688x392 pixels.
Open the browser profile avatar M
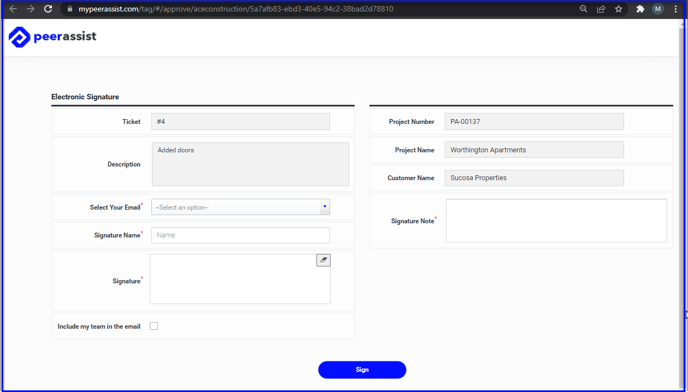658,9
